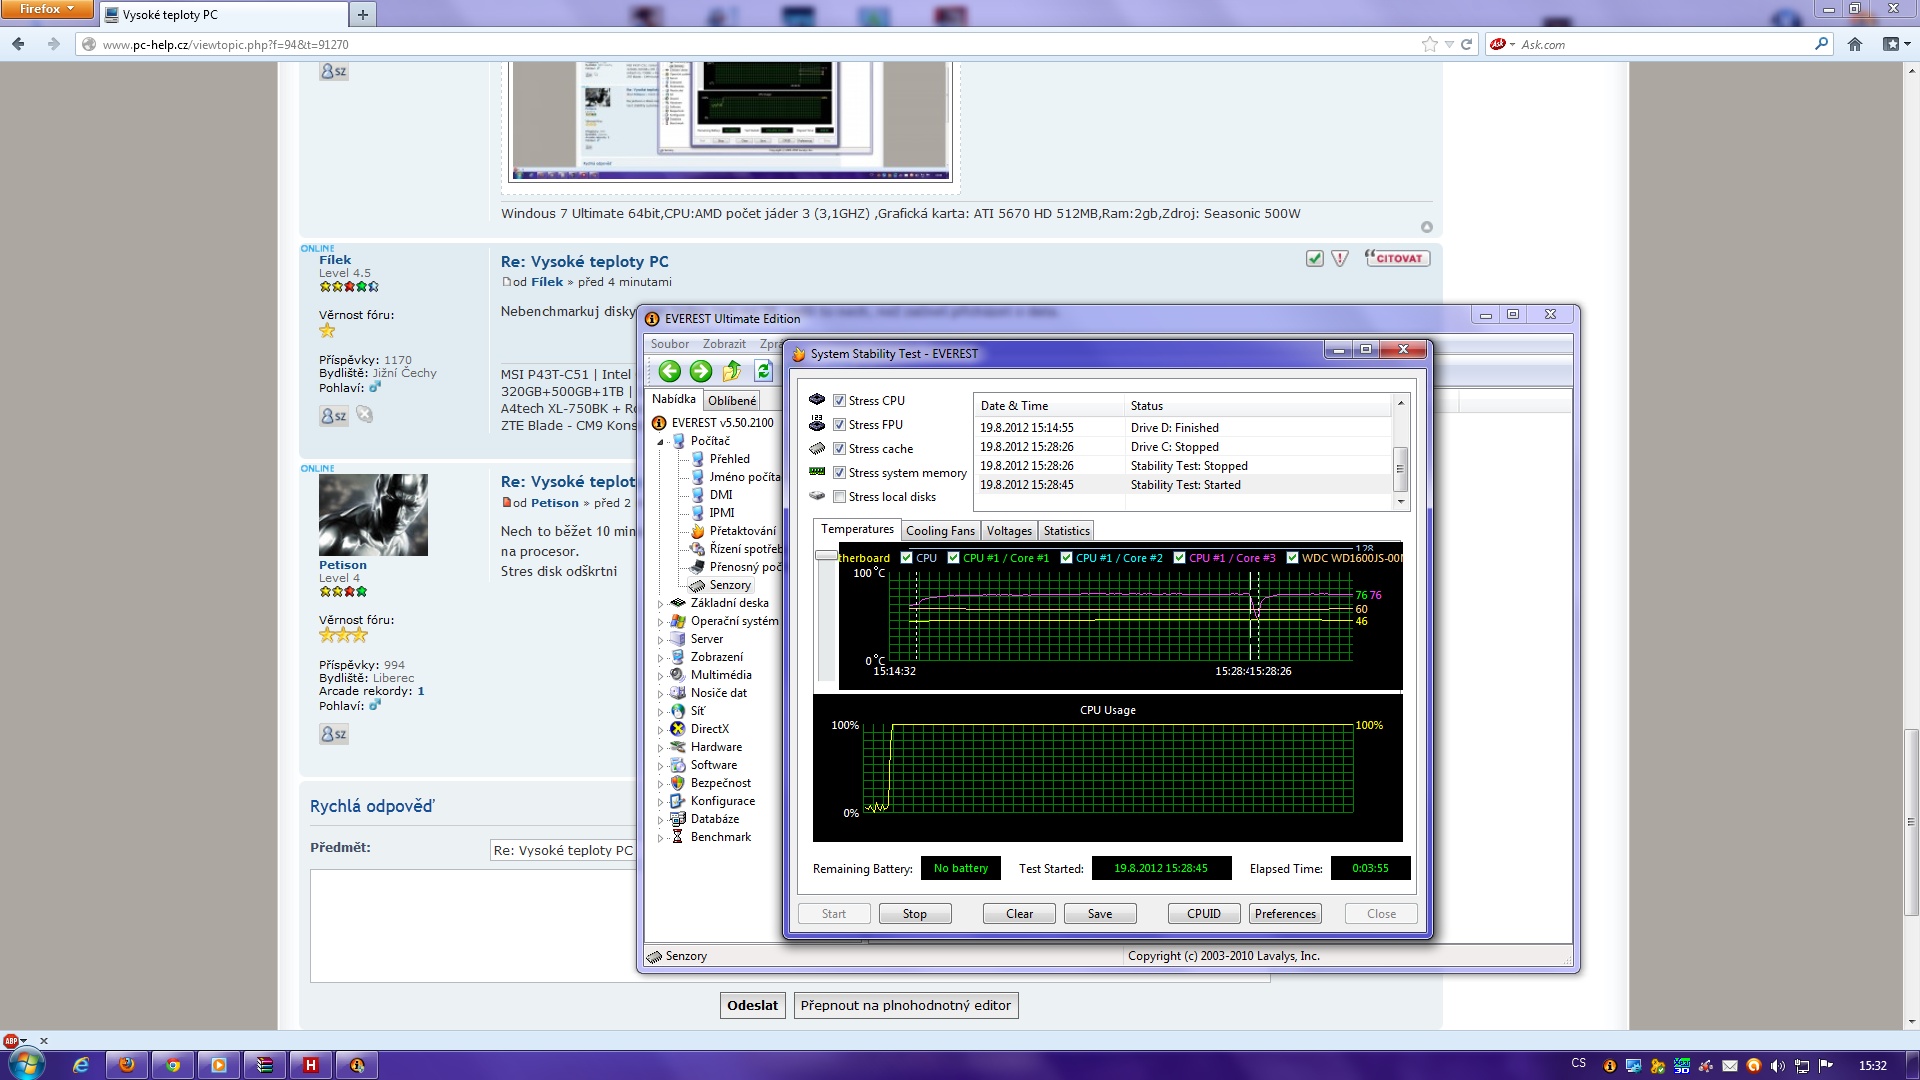The image size is (1920, 1080).
Task: Expand the Základní deska tree node
Action: coord(660,604)
